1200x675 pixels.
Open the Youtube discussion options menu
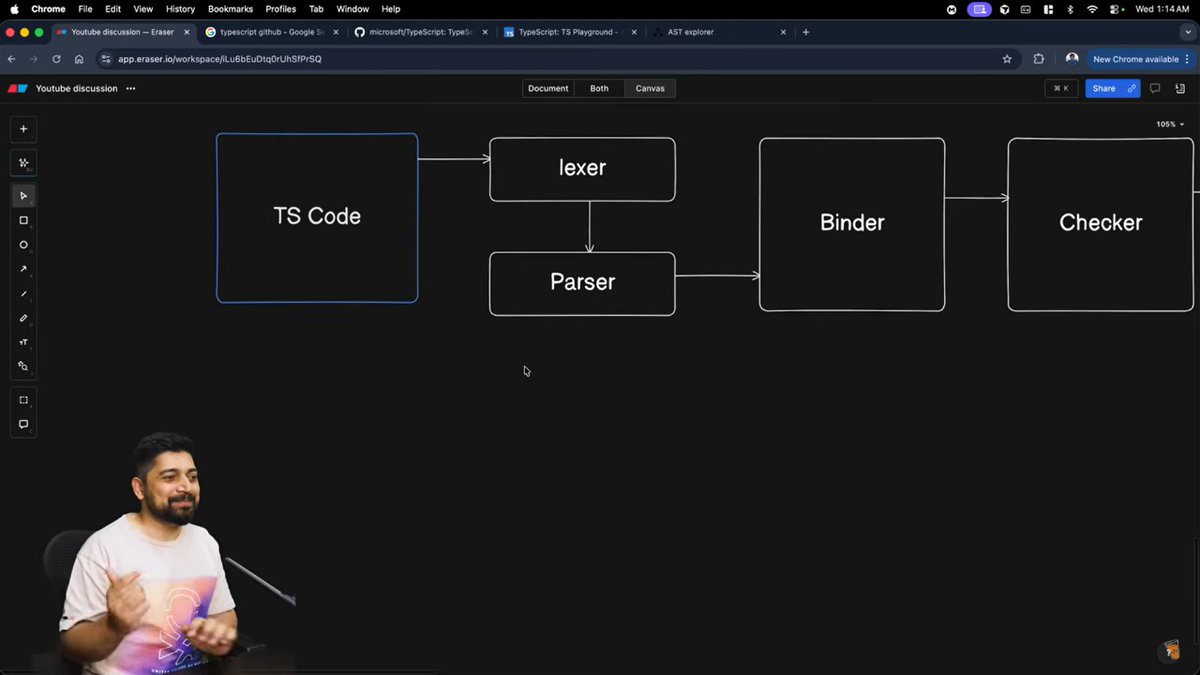(x=130, y=88)
